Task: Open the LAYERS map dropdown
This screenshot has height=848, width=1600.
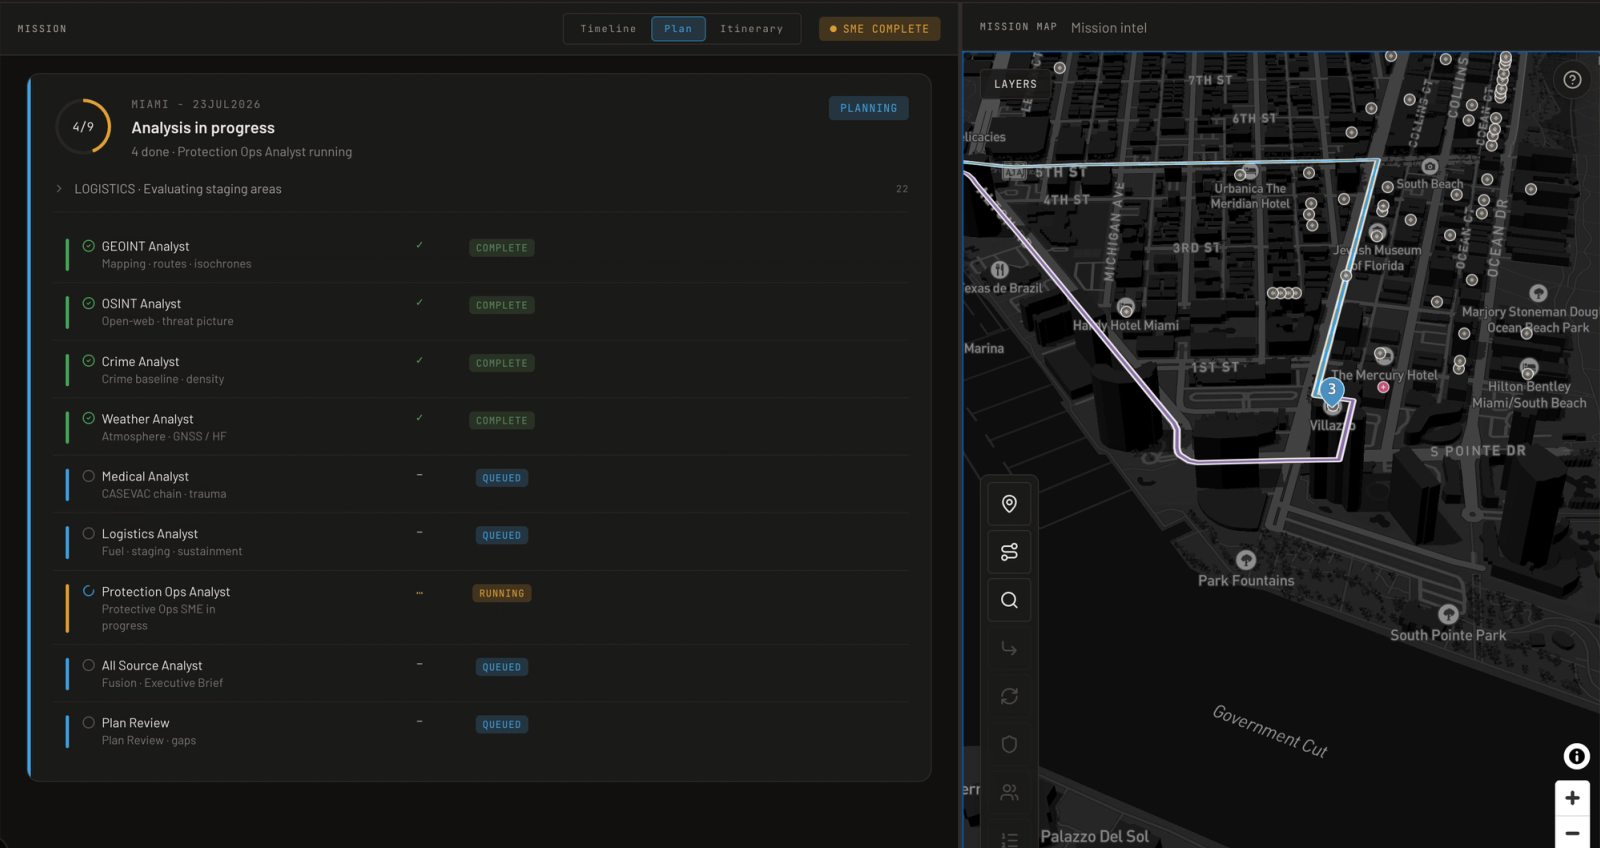Action: [1015, 84]
